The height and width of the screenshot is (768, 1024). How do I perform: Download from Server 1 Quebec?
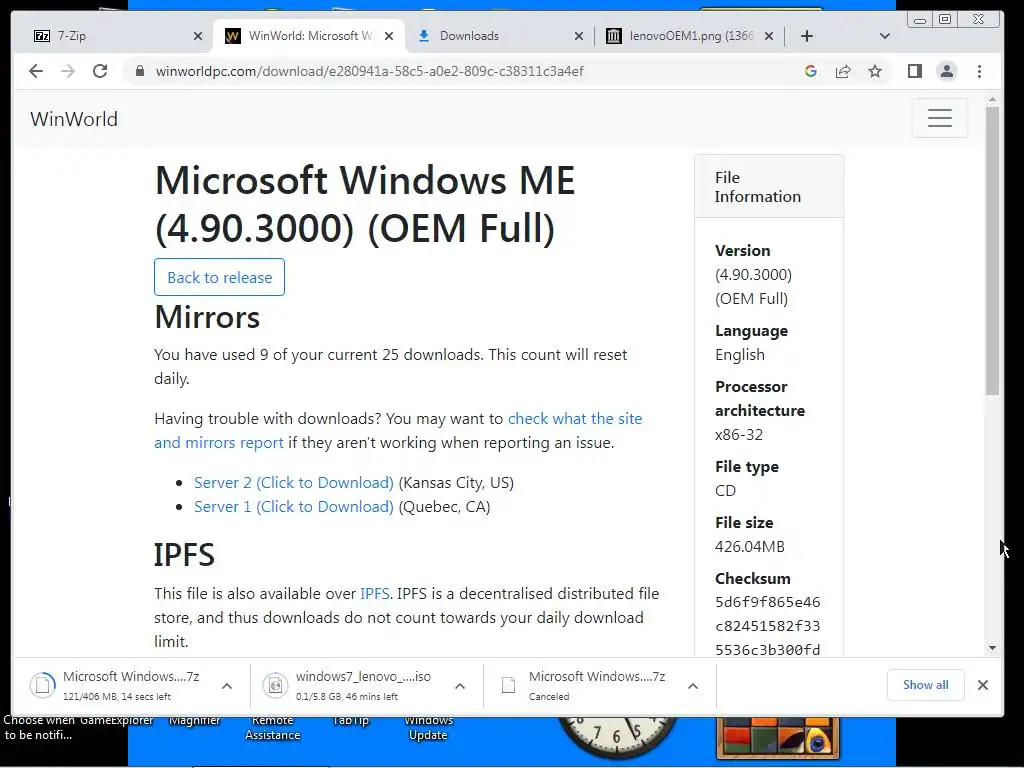point(294,507)
